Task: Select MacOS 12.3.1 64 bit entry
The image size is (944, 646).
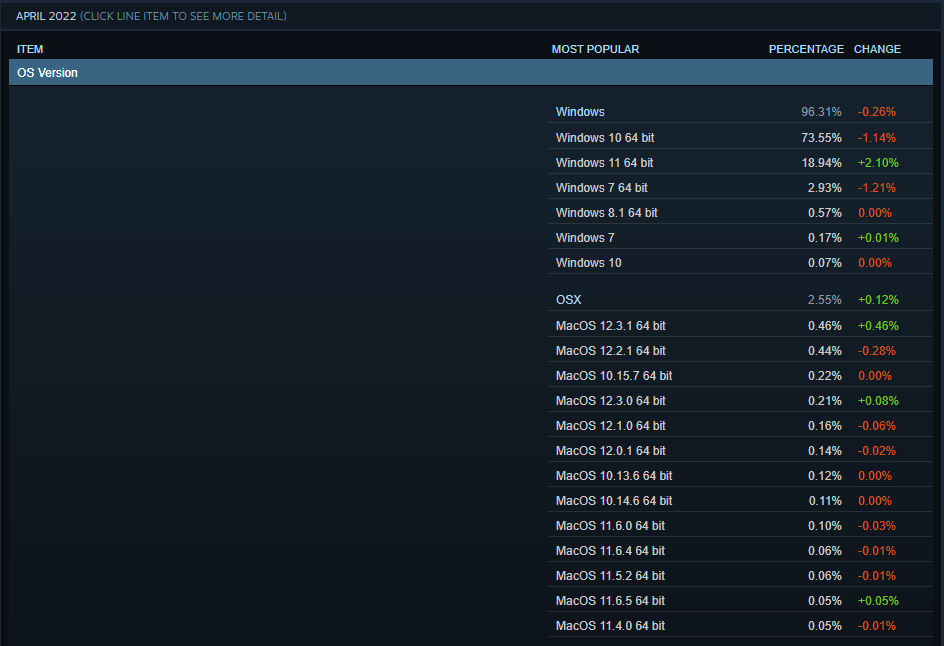Action: tap(740, 326)
